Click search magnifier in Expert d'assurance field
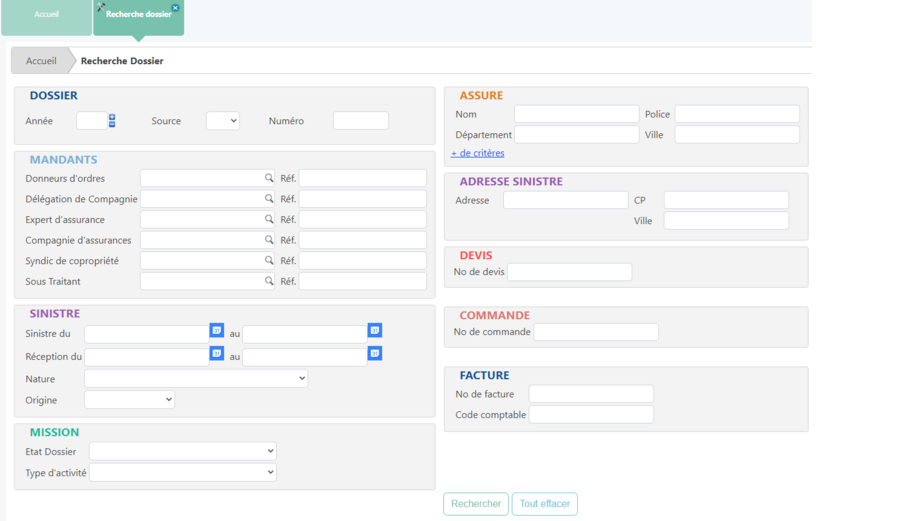 (x=268, y=219)
